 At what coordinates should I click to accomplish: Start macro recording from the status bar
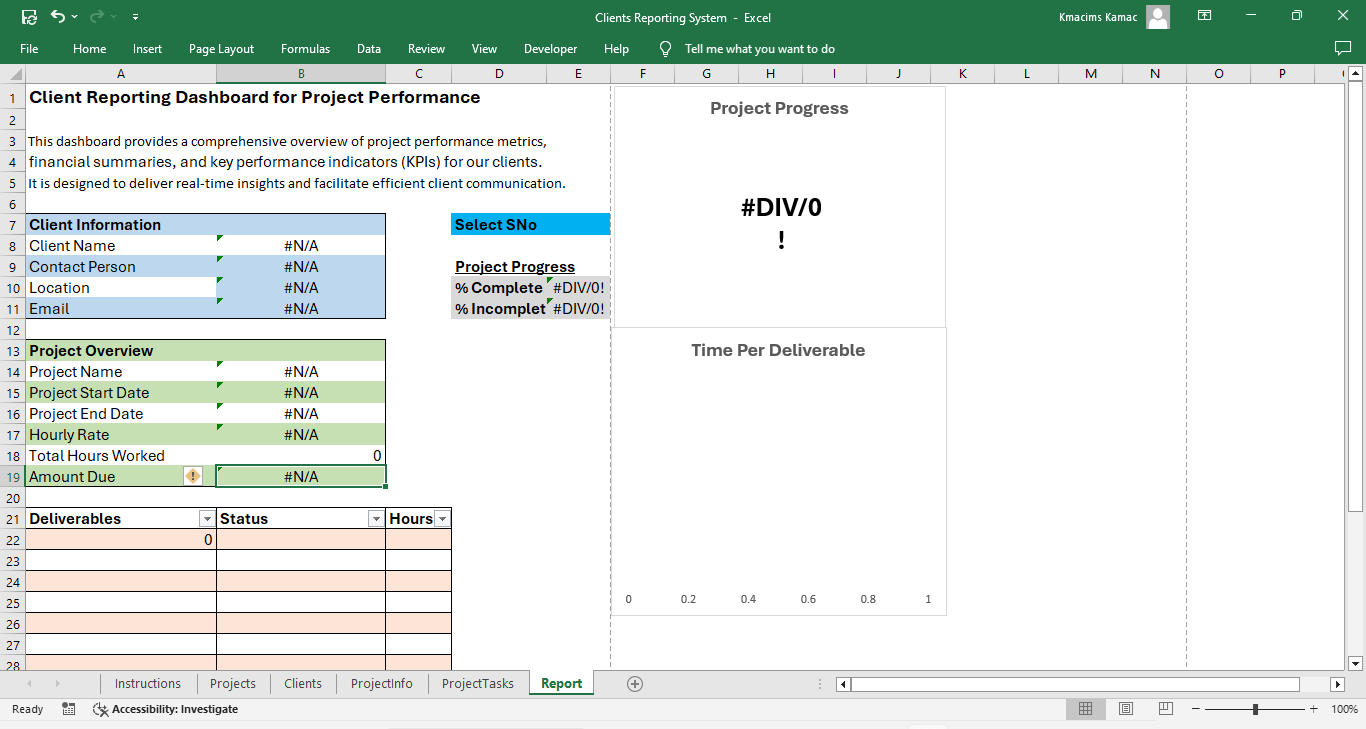click(67, 709)
